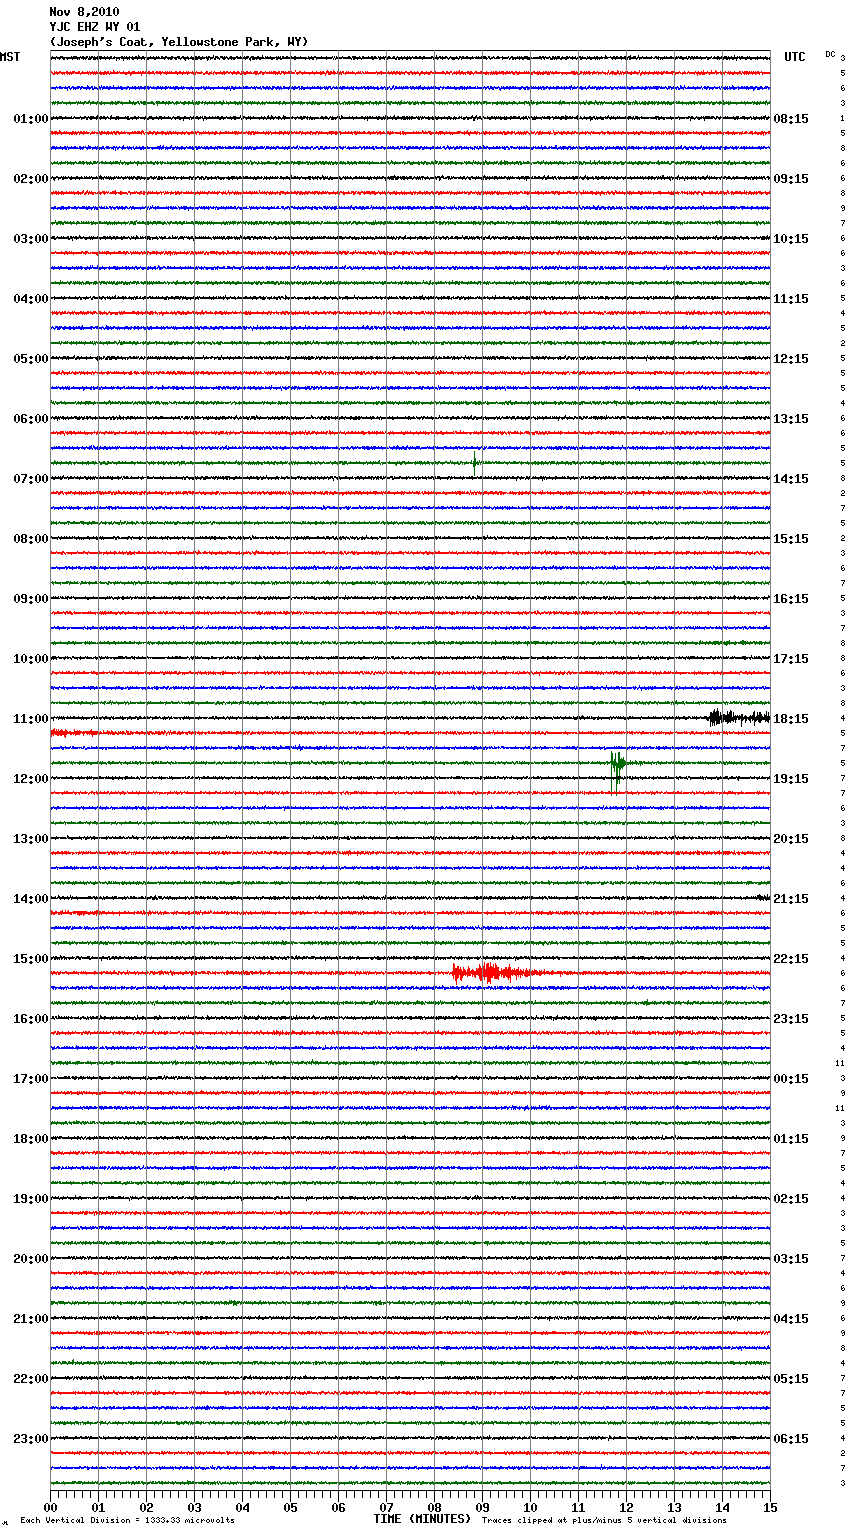
Task: Click the 20:15 UTC time label
Action: click(x=791, y=839)
